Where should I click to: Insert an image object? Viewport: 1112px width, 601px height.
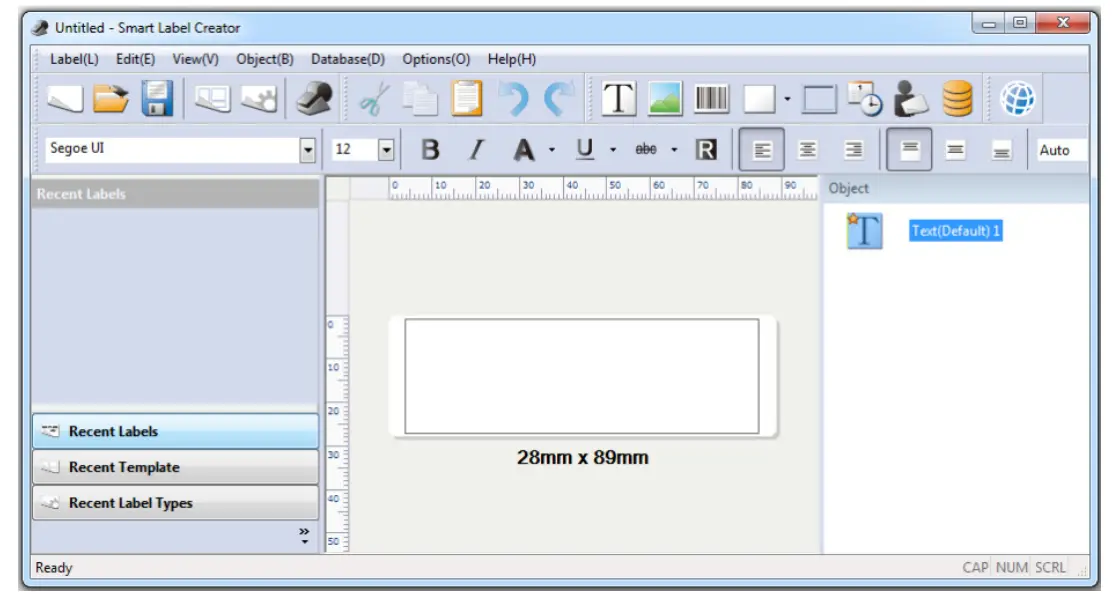(x=665, y=99)
